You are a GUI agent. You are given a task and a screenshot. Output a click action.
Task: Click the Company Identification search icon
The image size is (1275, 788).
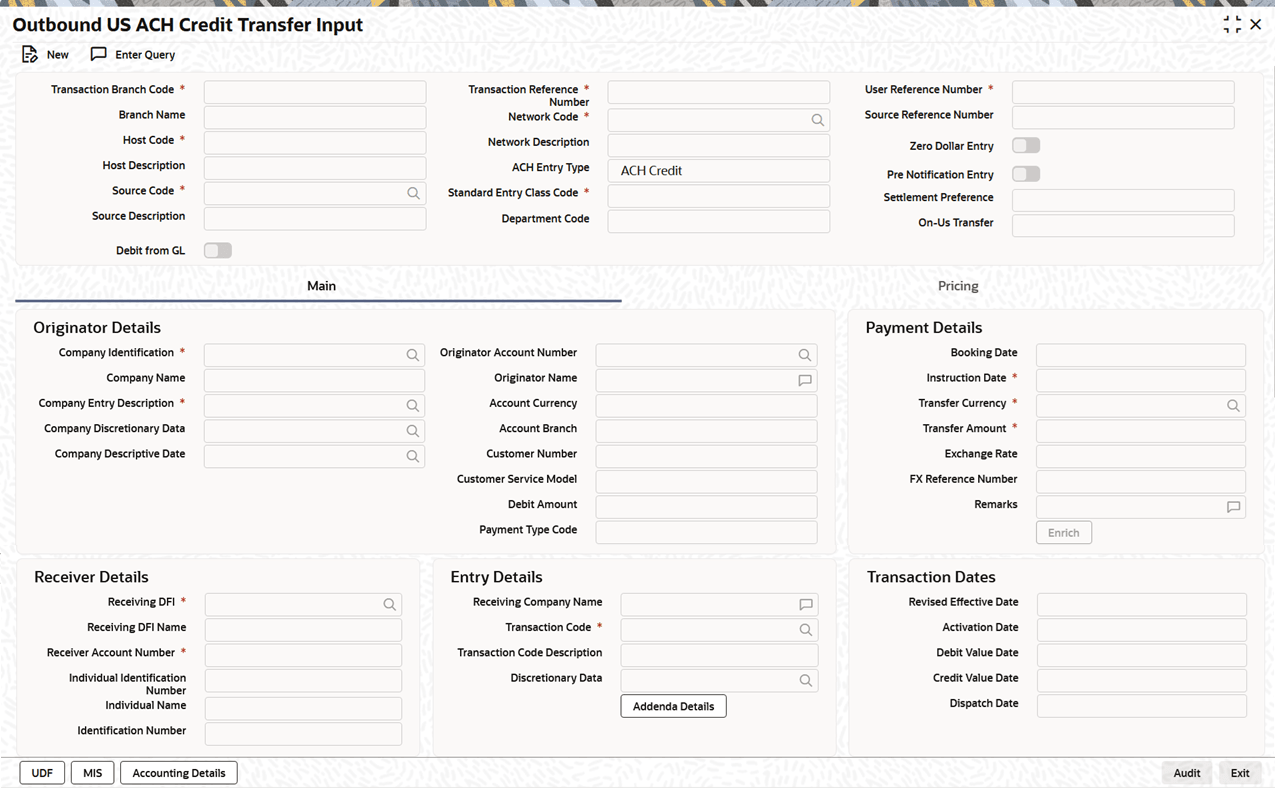[x=412, y=355]
